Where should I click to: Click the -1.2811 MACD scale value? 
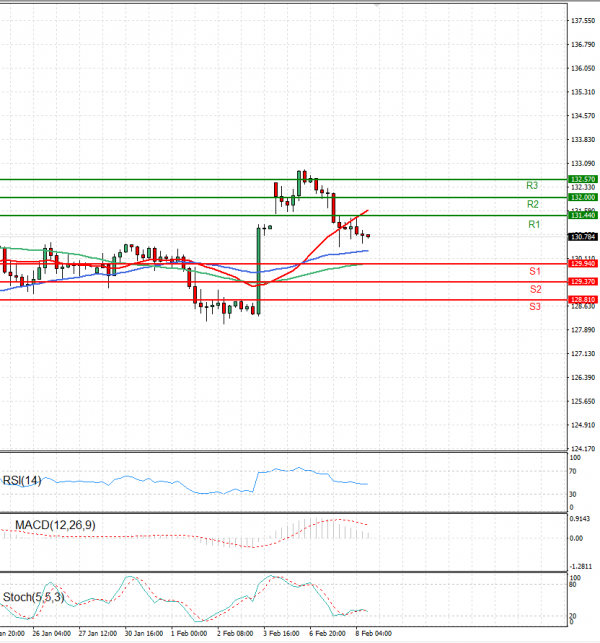point(581,566)
